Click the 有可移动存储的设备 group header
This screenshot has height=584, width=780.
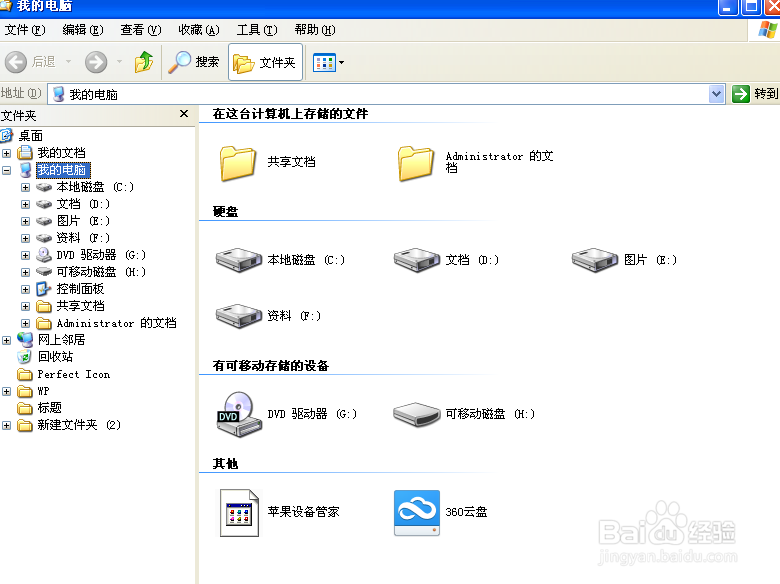(271, 366)
